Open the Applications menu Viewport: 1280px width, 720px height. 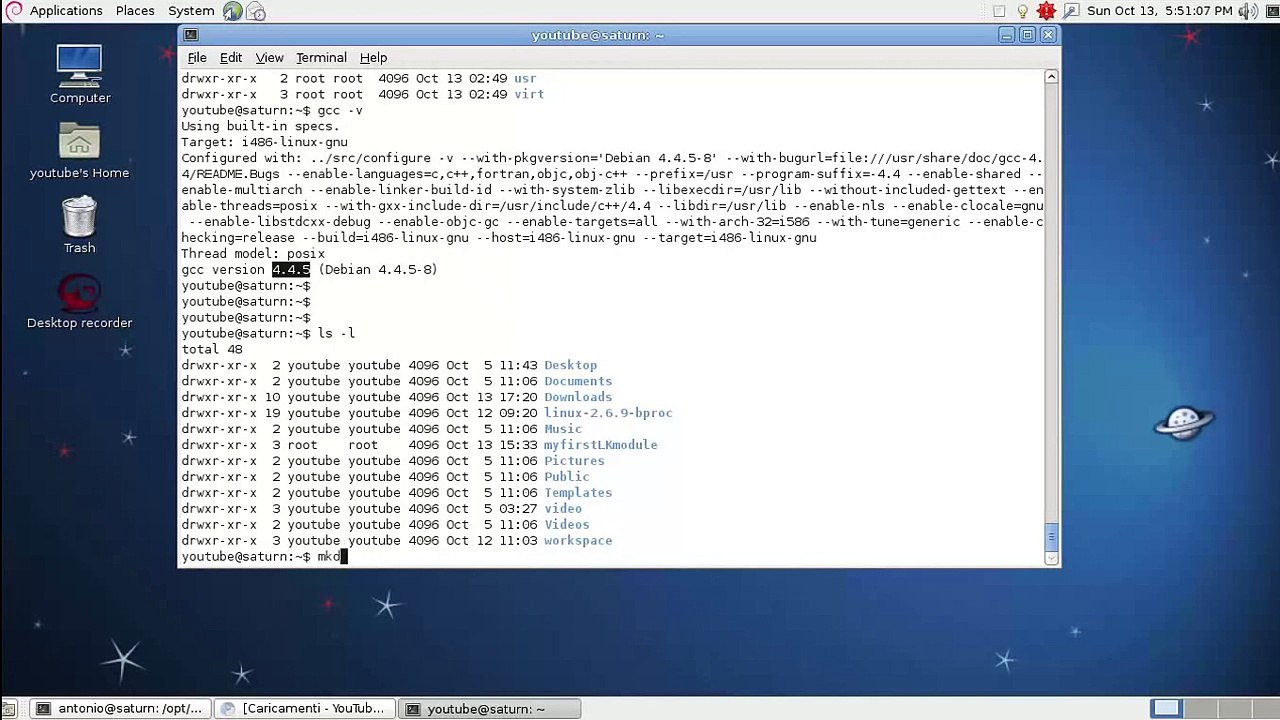click(66, 11)
